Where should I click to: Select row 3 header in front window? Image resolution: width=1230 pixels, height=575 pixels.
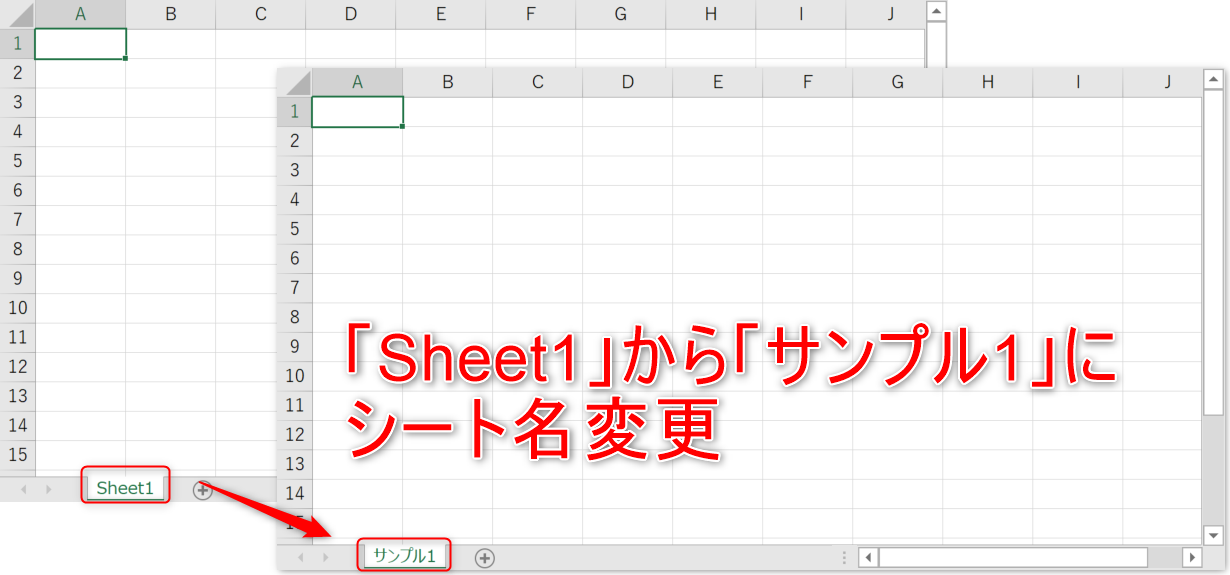(294, 170)
